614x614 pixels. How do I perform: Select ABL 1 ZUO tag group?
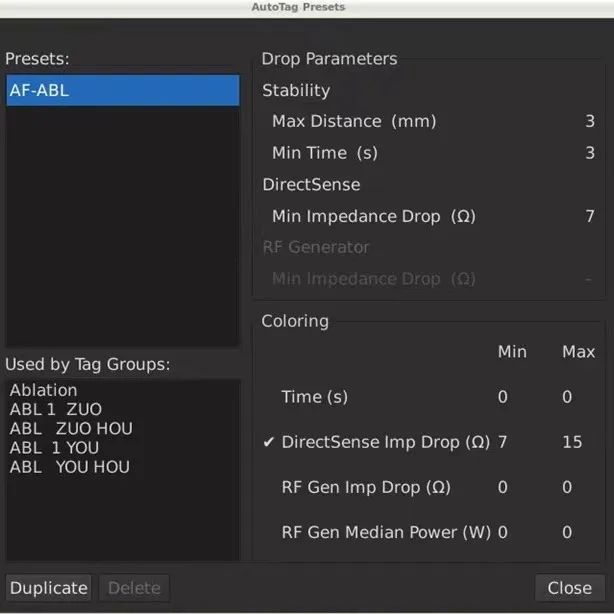point(55,409)
